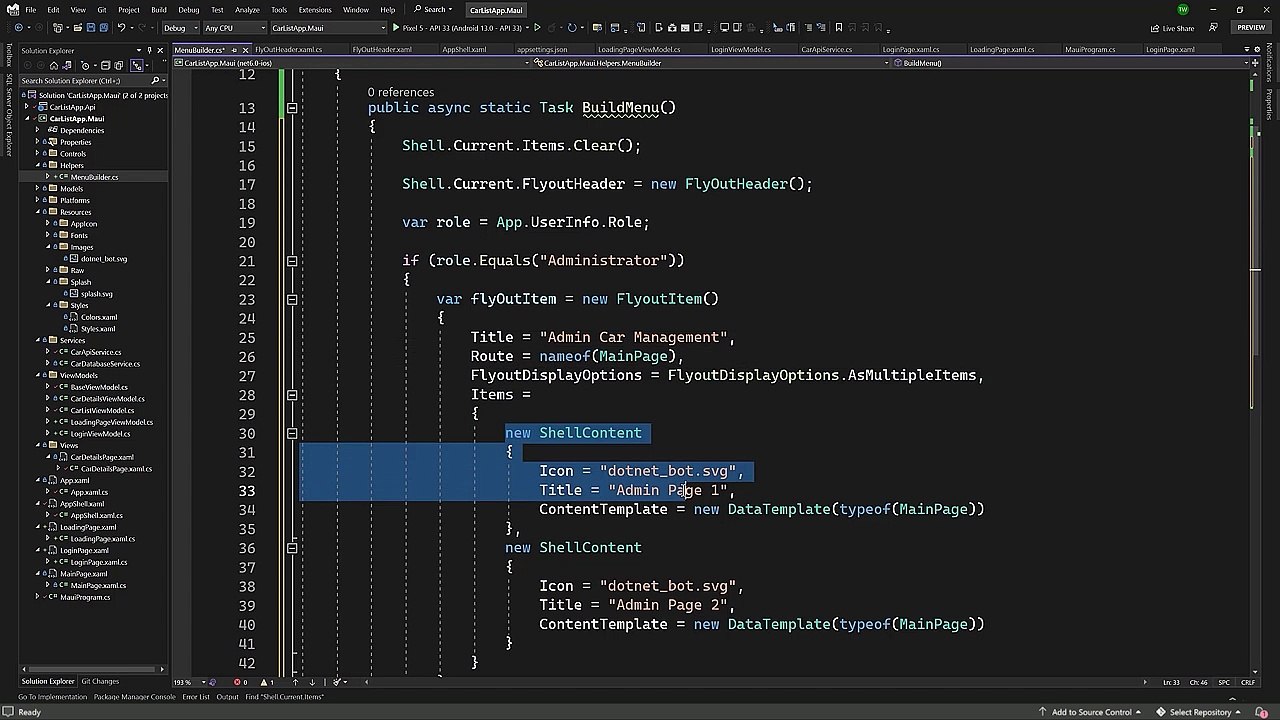Click the Live Share icon
This screenshot has height=720, width=1280.
pyautogui.click(x=1155, y=28)
